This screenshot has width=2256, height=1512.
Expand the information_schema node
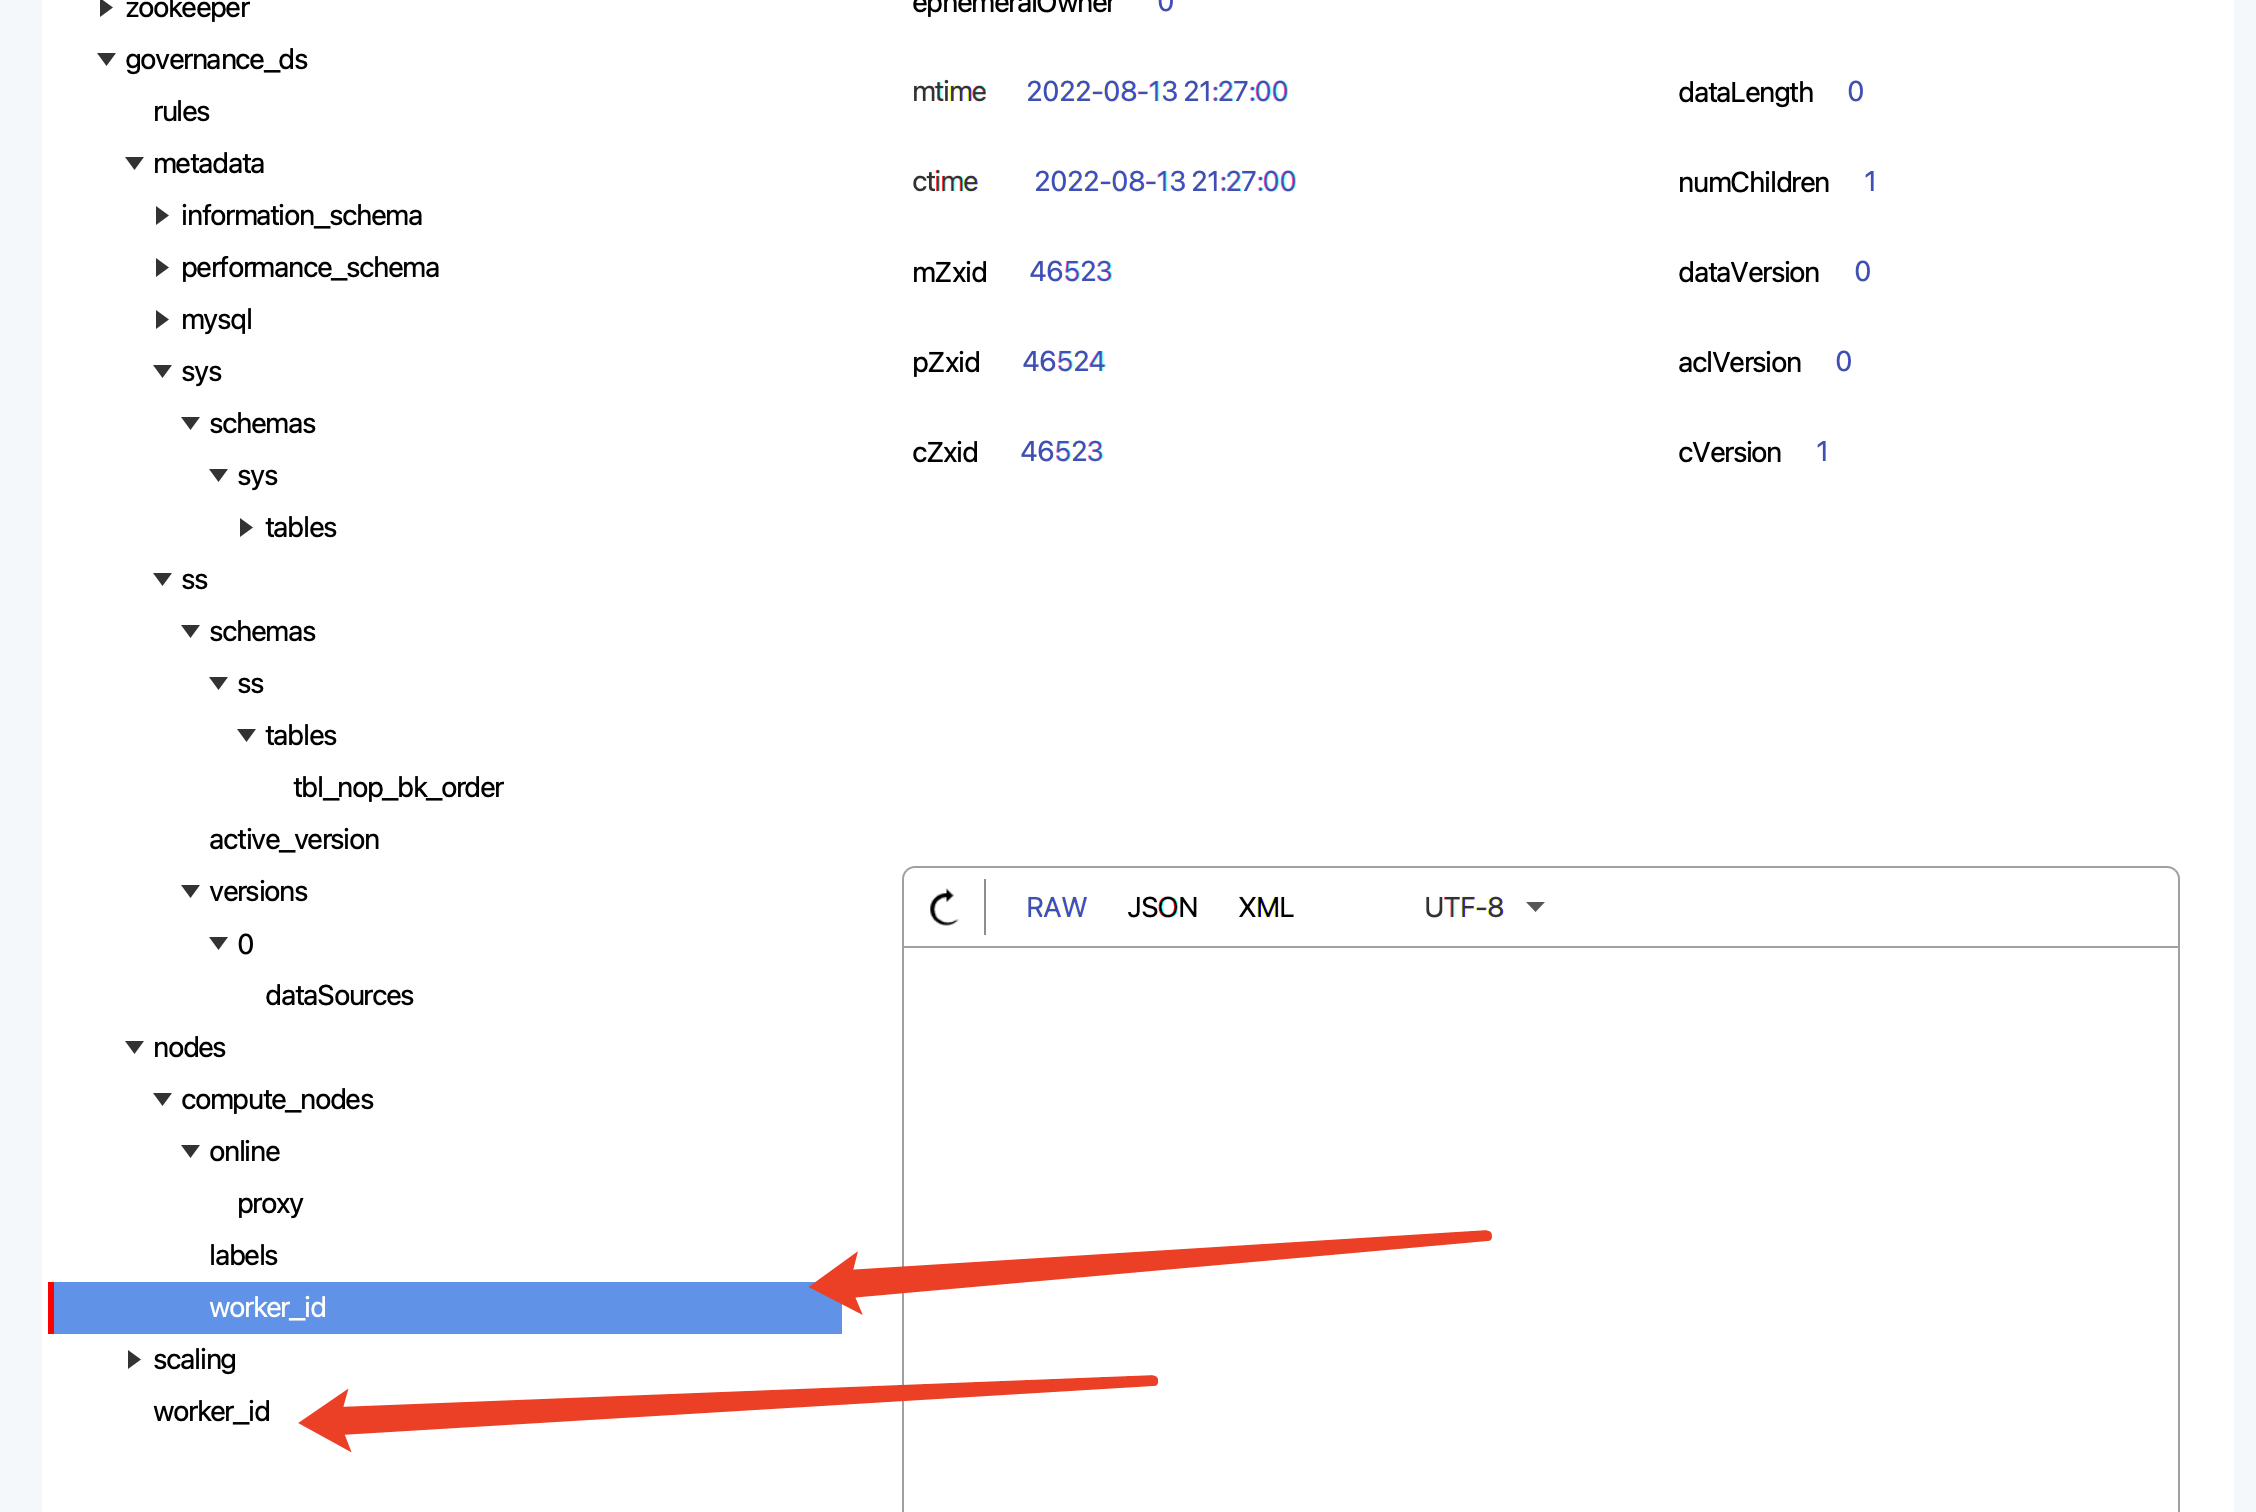[x=162, y=215]
